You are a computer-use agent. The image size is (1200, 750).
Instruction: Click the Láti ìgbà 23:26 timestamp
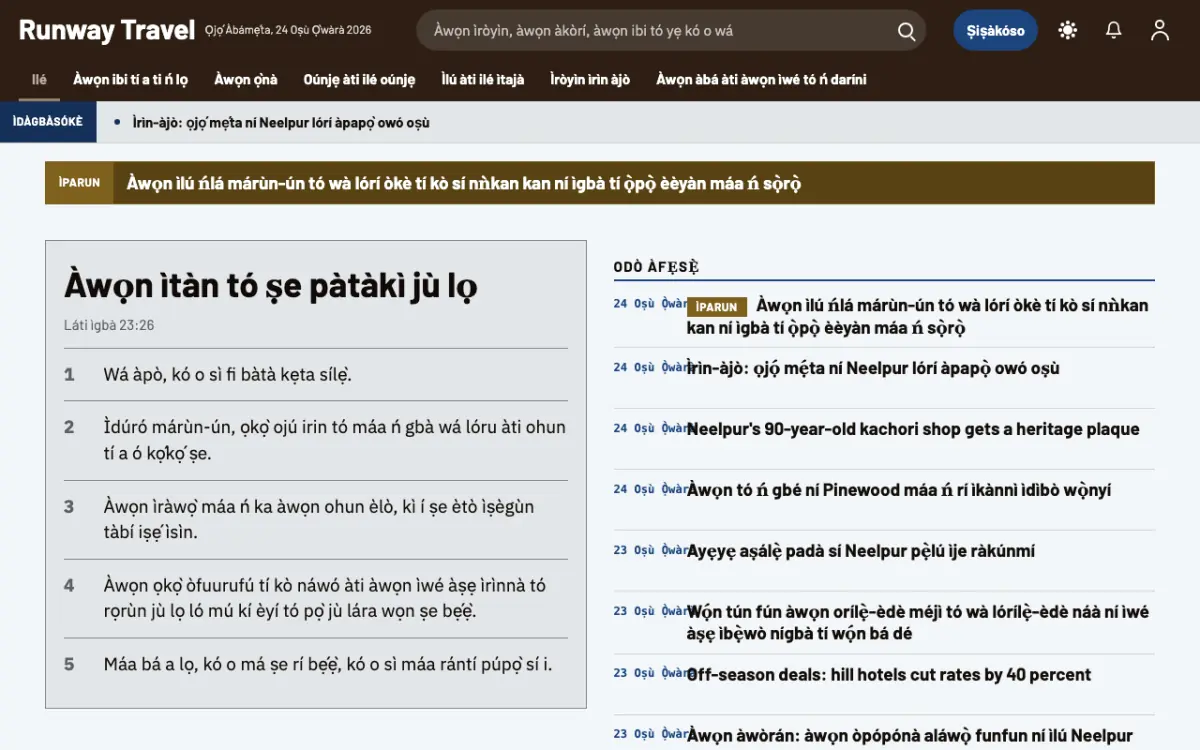point(109,325)
